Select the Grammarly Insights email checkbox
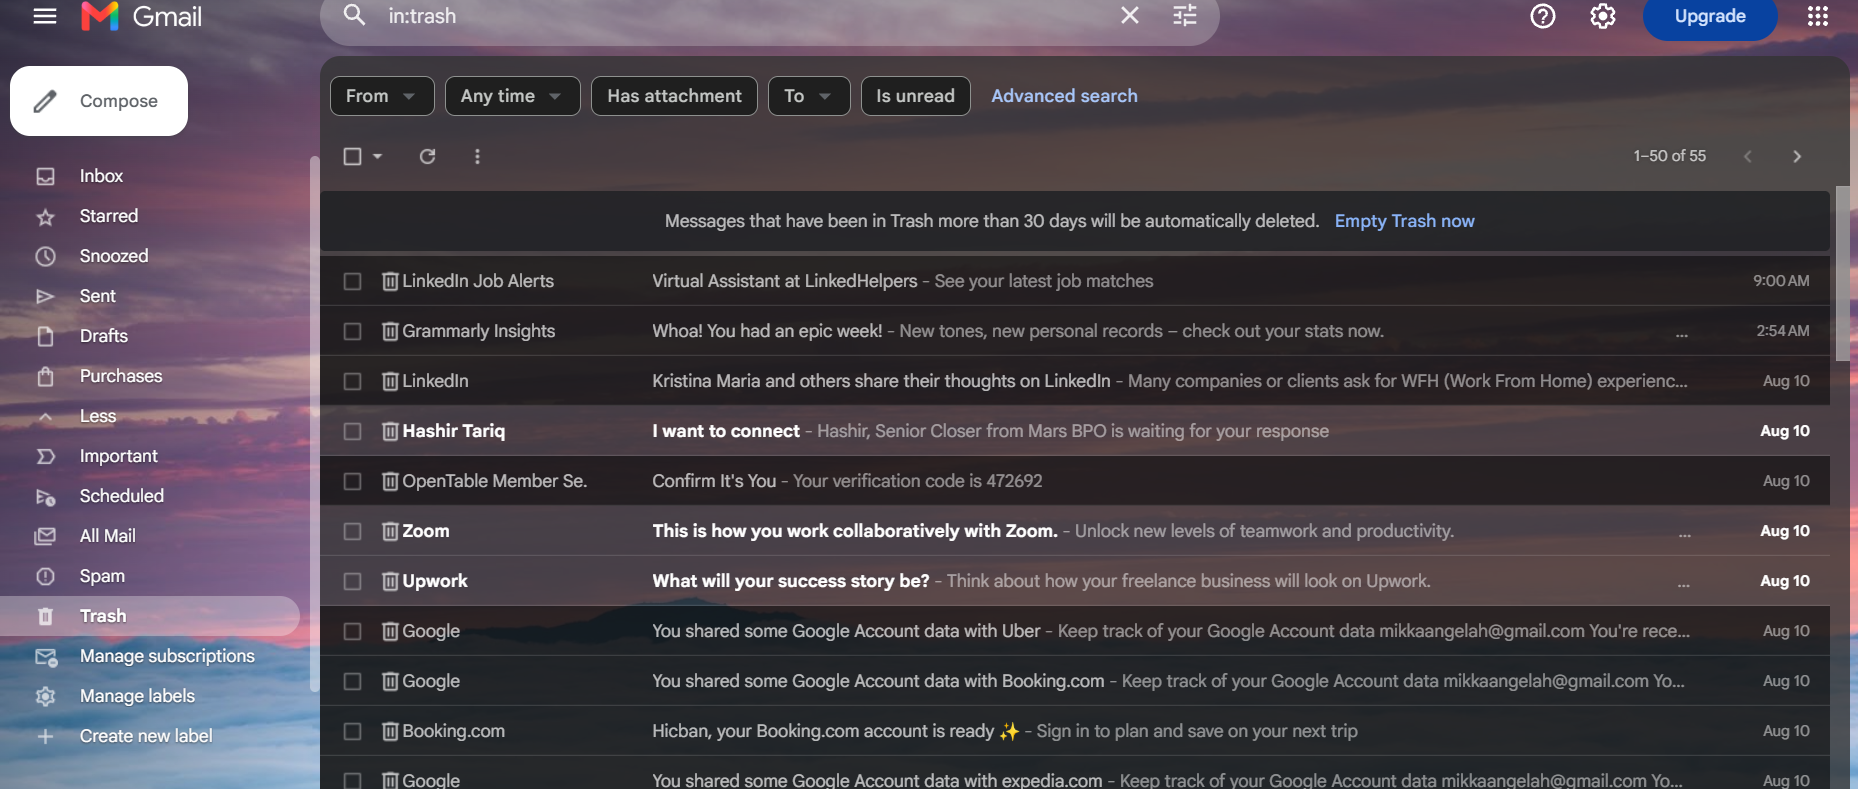Screen dimensions: 1858x789 pyautogui.click(x=352, y=331)
